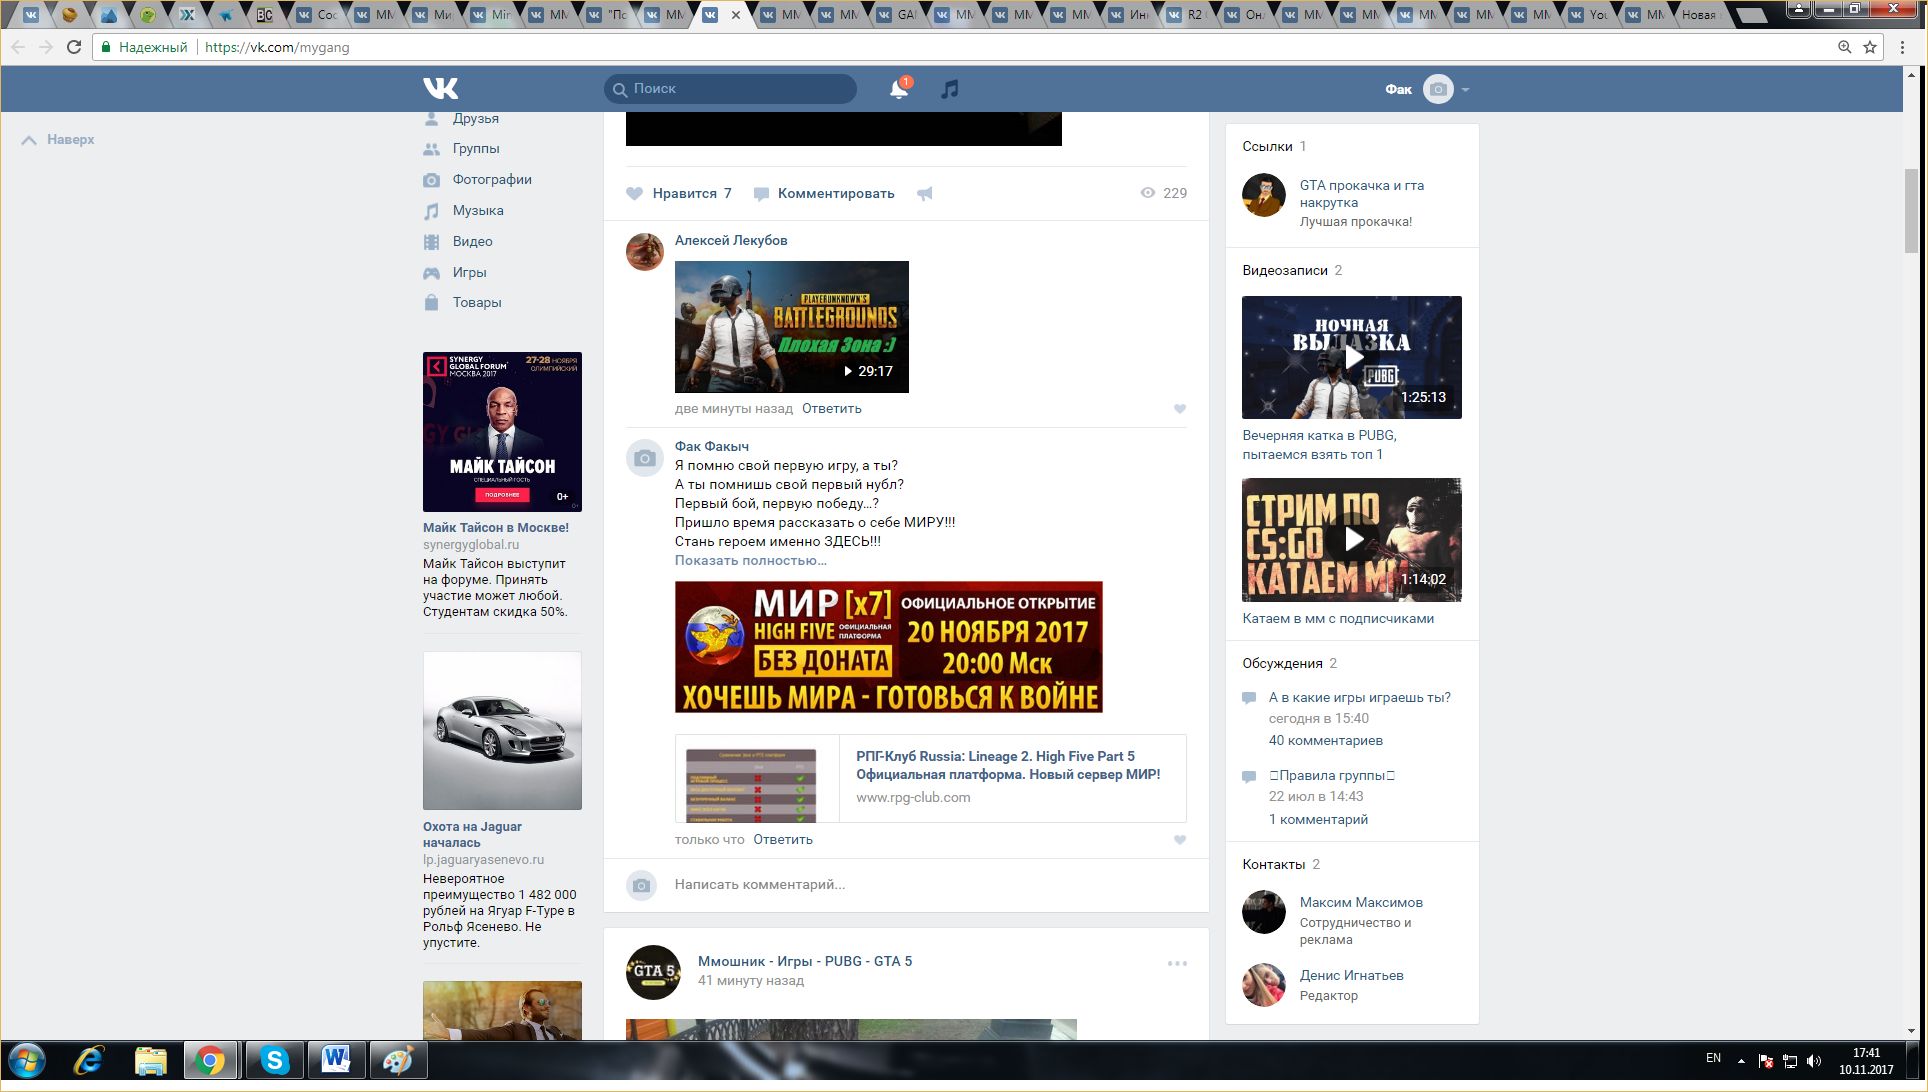Click the VK logo home icon
Viewport: 1928px width, 1092px height.
click(x=440, y=88)
